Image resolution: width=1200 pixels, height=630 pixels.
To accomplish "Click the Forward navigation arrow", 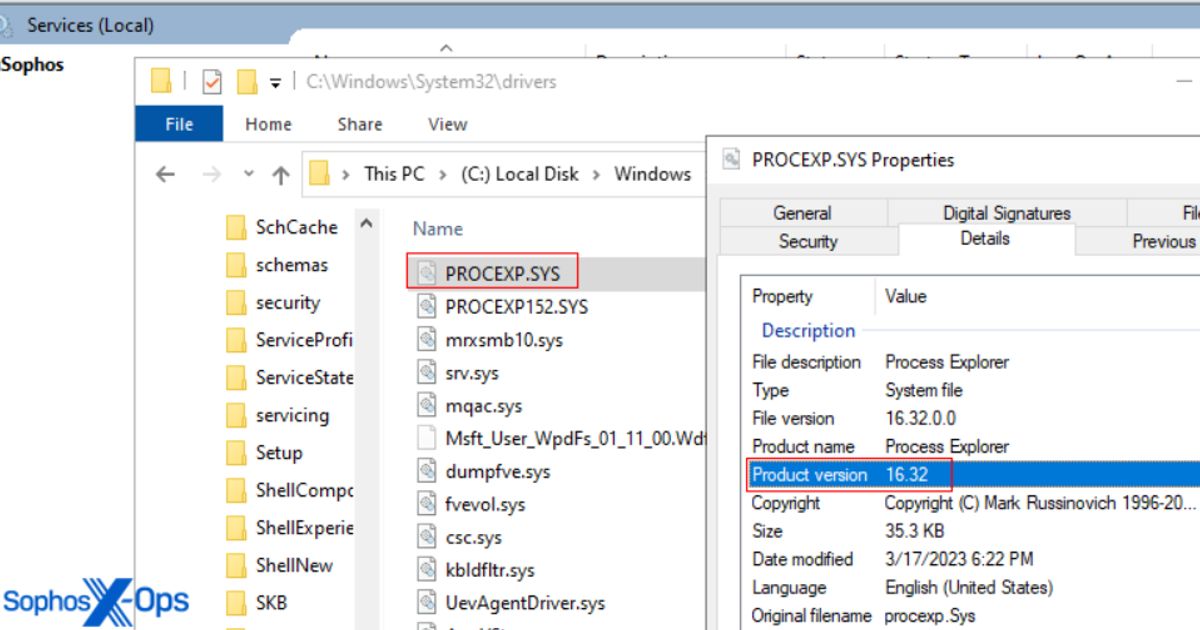I will [x=211, y=174].
